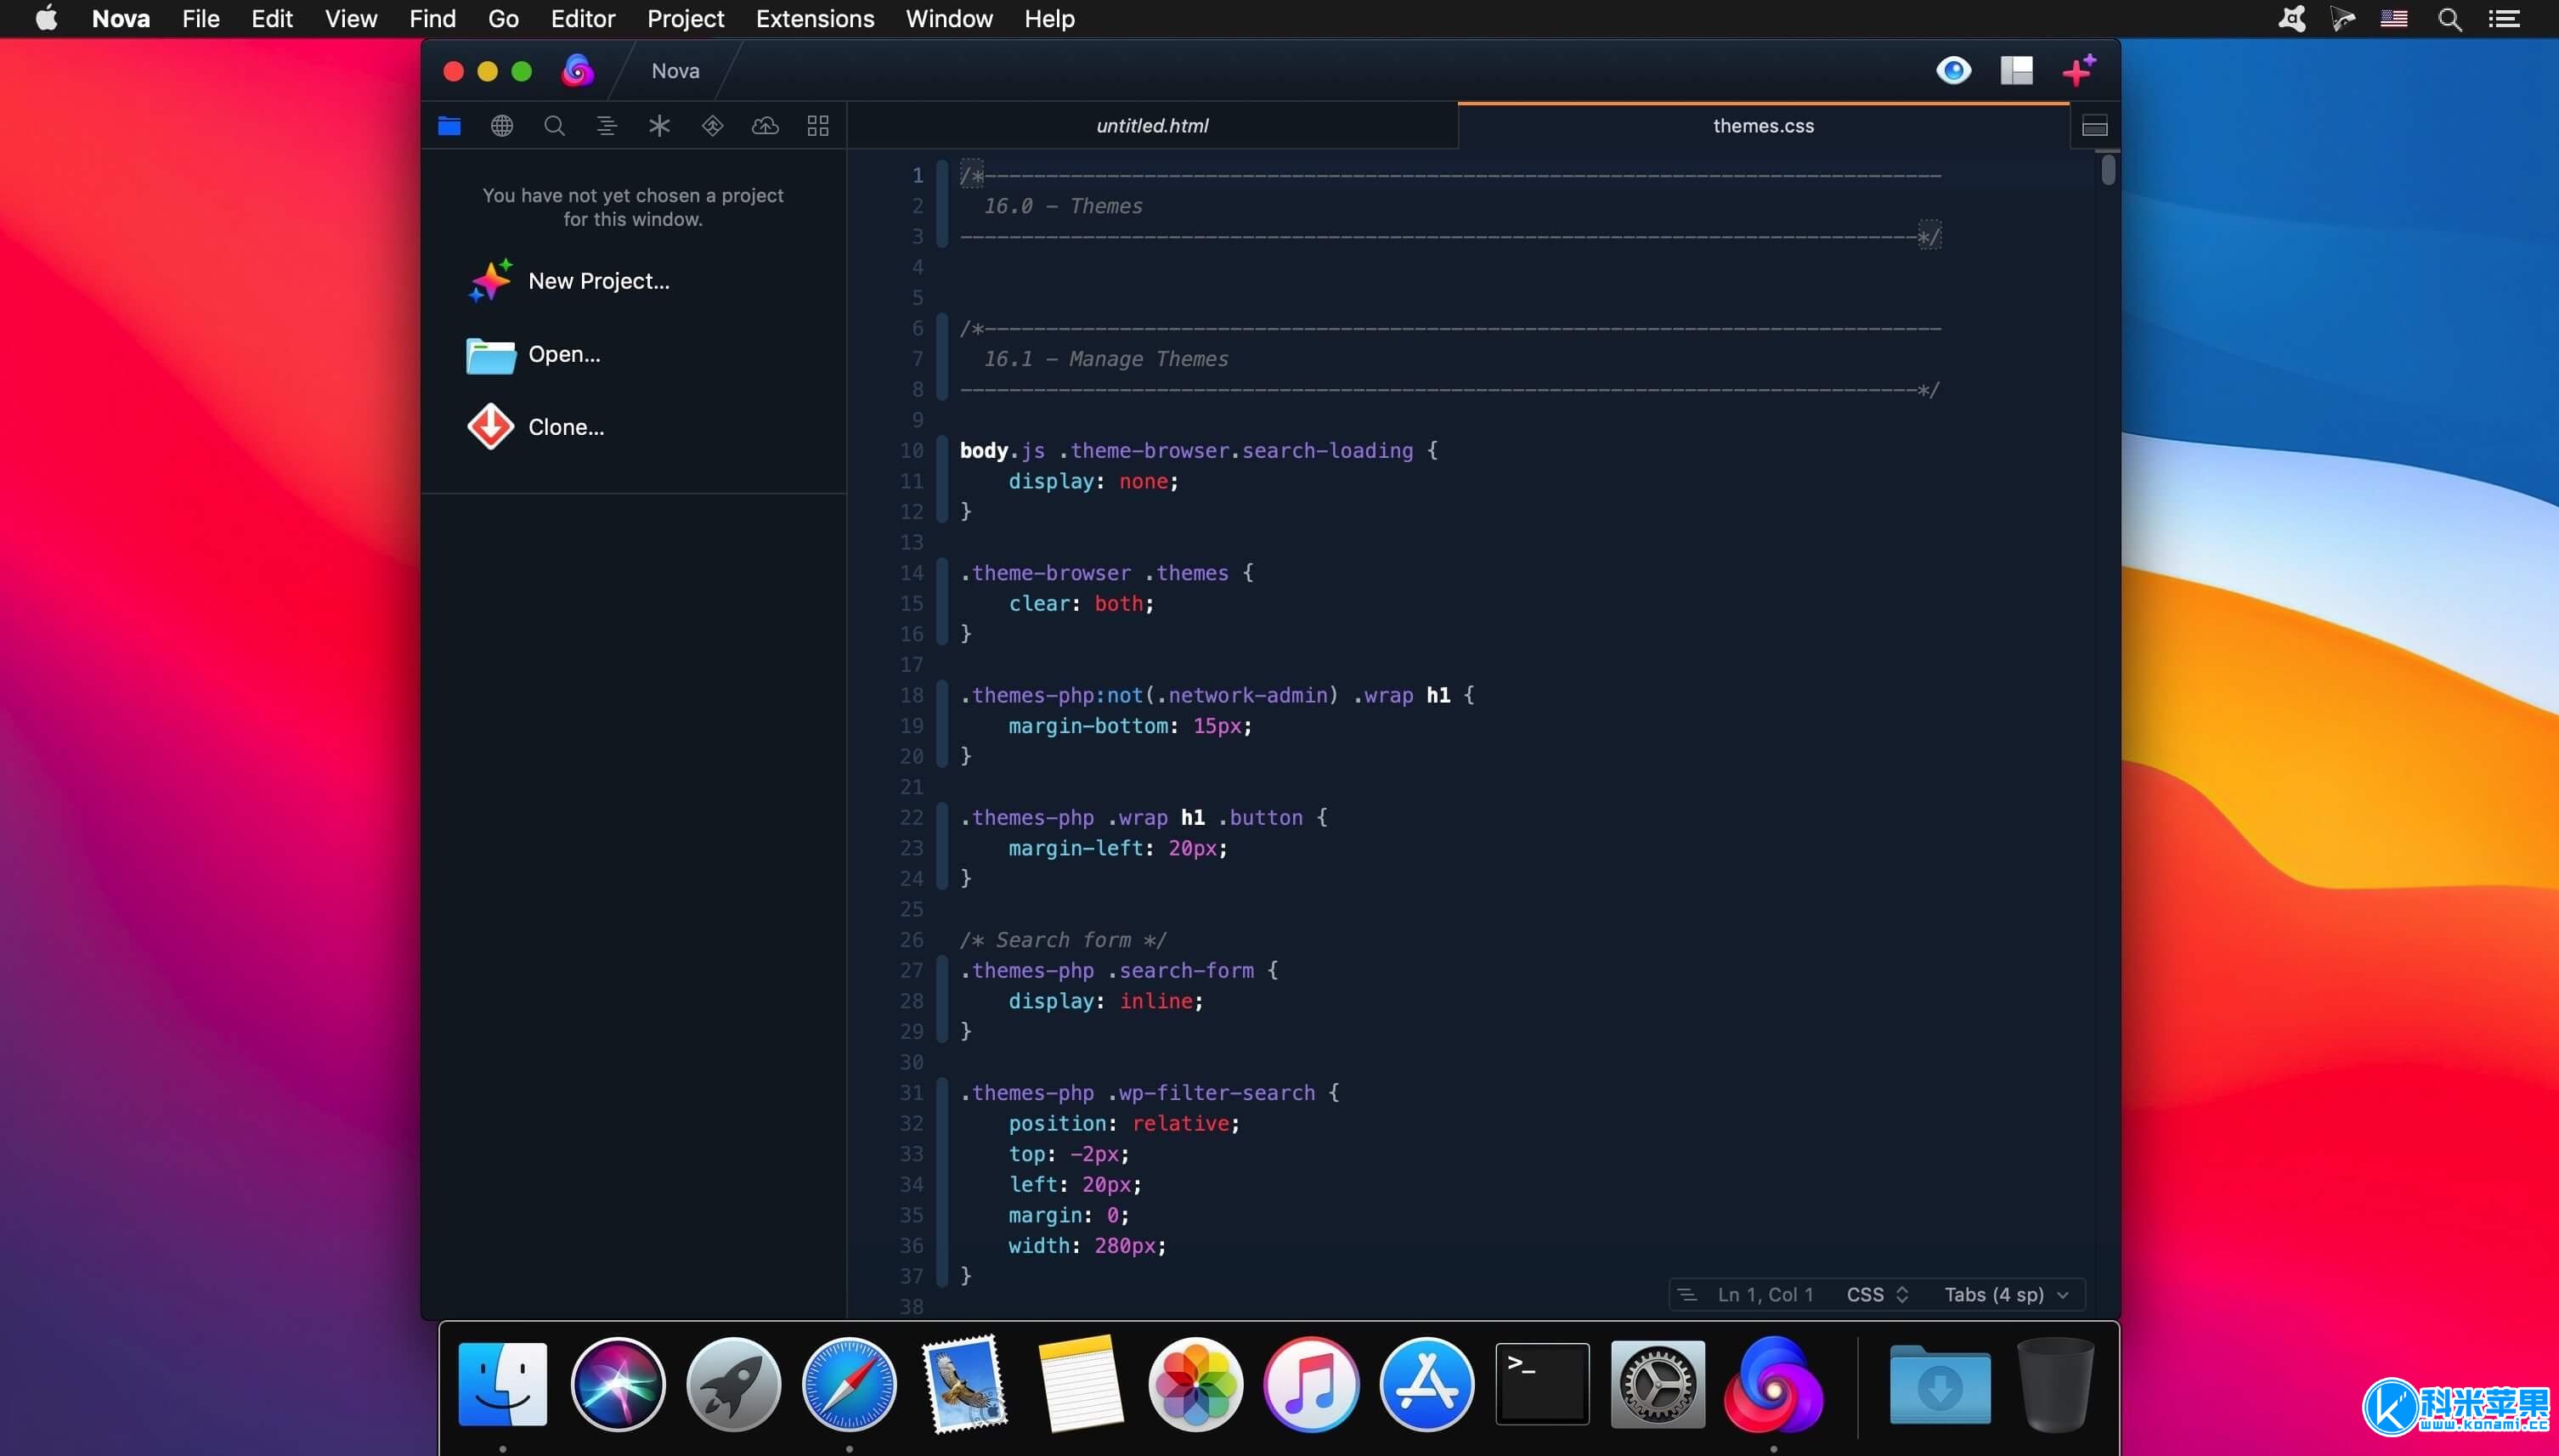The height and width of the screenshot is (1456, 2559).
Task: Open the Project menu
Action: (685, 19)
